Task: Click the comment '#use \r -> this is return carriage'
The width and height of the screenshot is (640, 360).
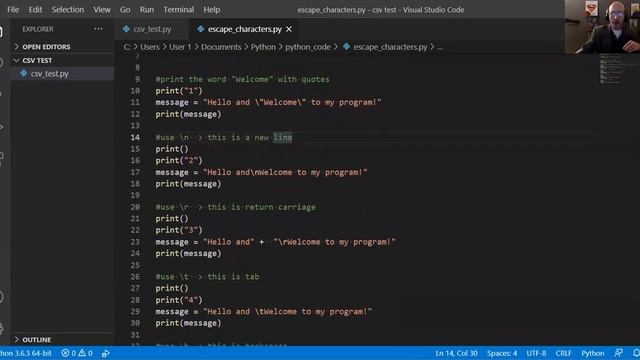Action: pos(236,207)
